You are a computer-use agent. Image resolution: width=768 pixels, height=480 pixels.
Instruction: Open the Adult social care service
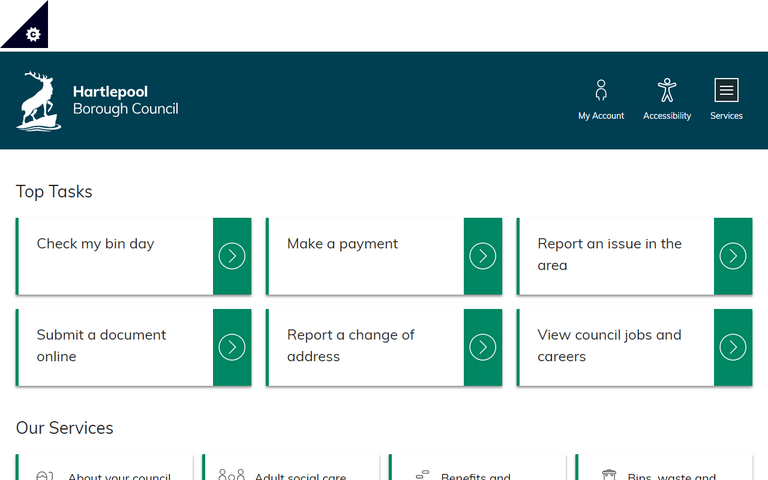point(300,476)
